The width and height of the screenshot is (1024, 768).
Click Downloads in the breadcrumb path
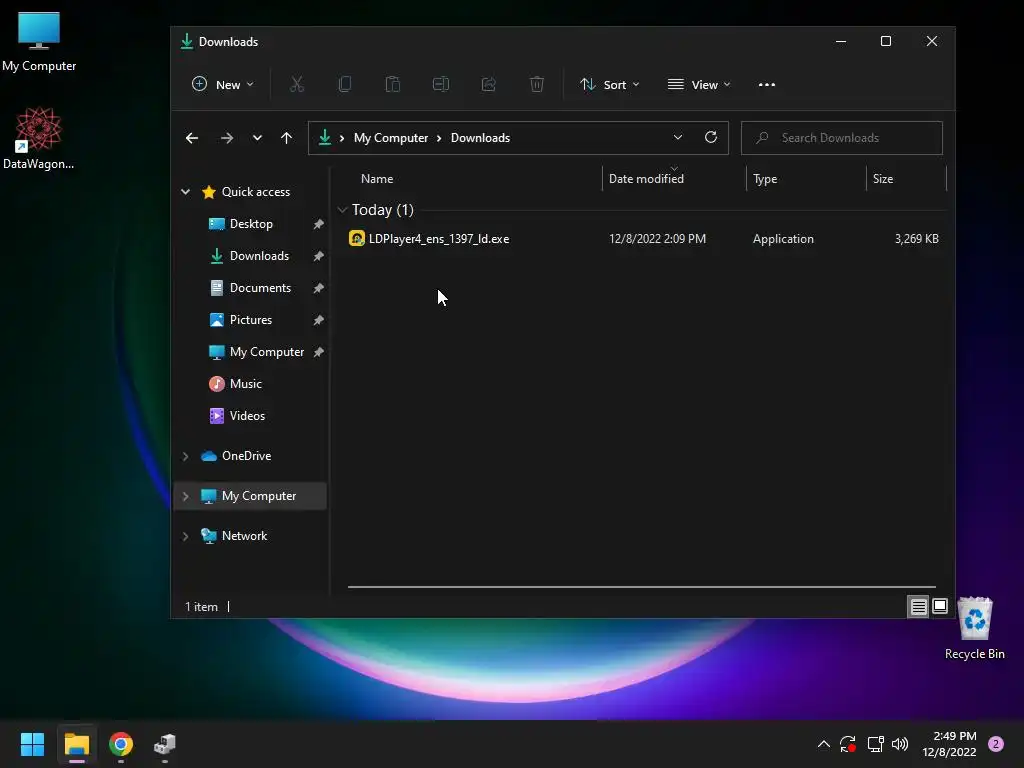(480, 138)
